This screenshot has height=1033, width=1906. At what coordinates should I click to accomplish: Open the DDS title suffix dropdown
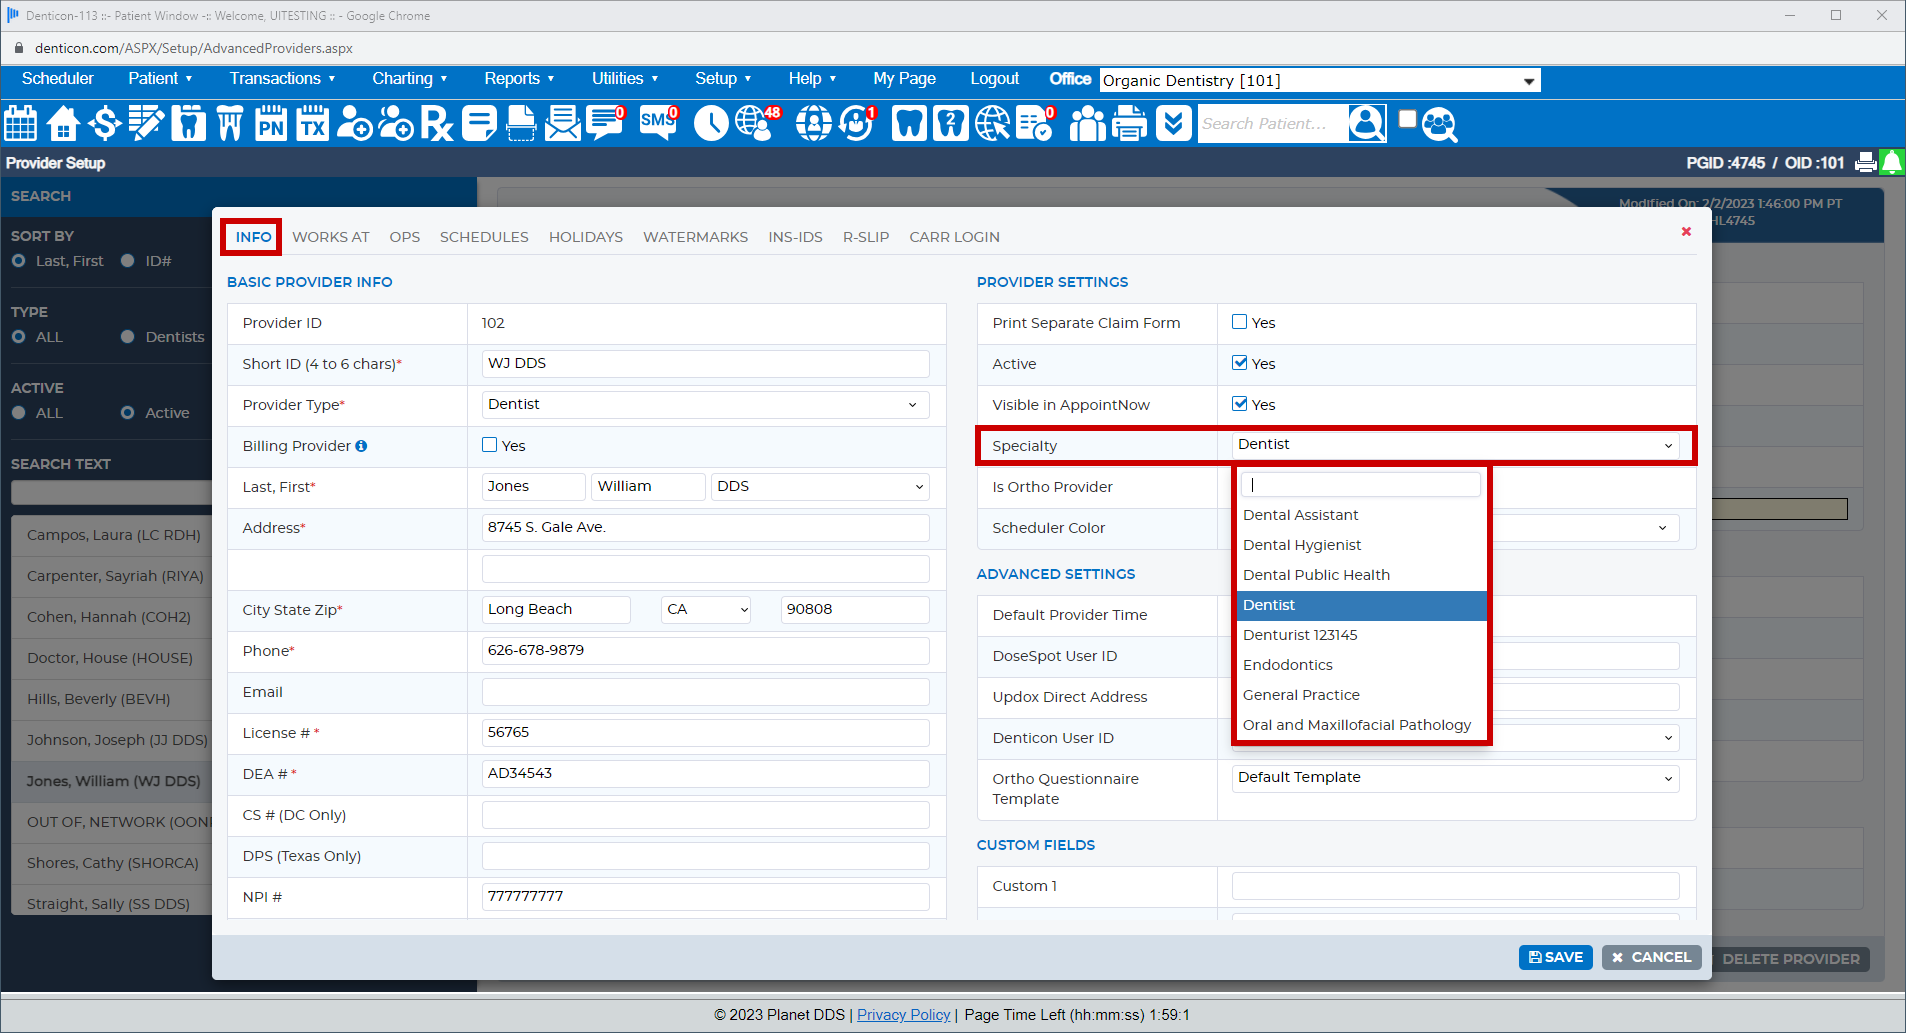820,486
